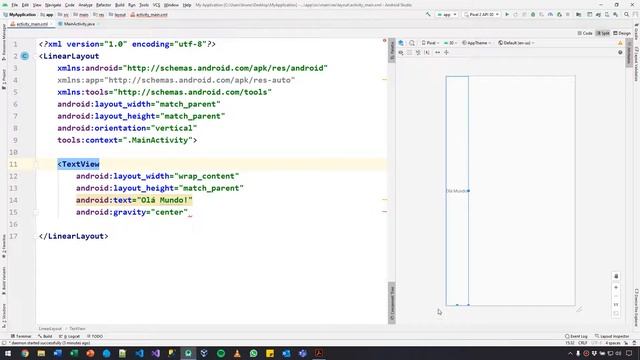Open the Pixel 2 API 30 device dropdown
640x360 pixels.
click(x=482, y=14)
